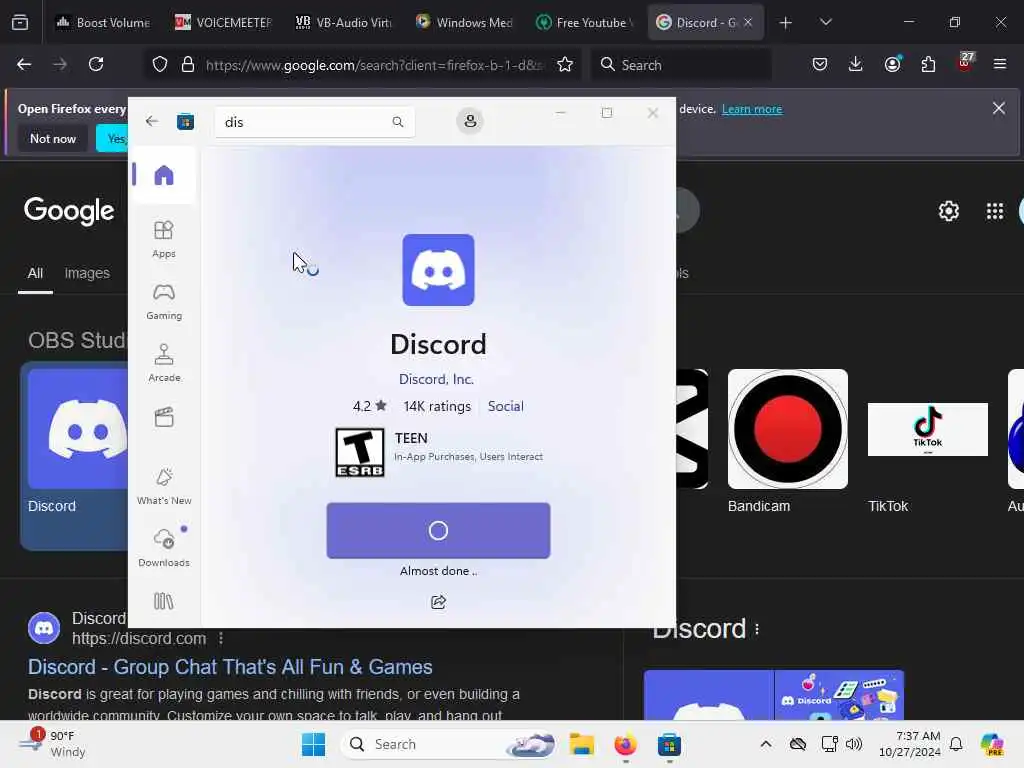Select the TikTok thumbnail
The width and height of the screenshot is (1024, 768).
pyautogui.click(x=927, y=429)
